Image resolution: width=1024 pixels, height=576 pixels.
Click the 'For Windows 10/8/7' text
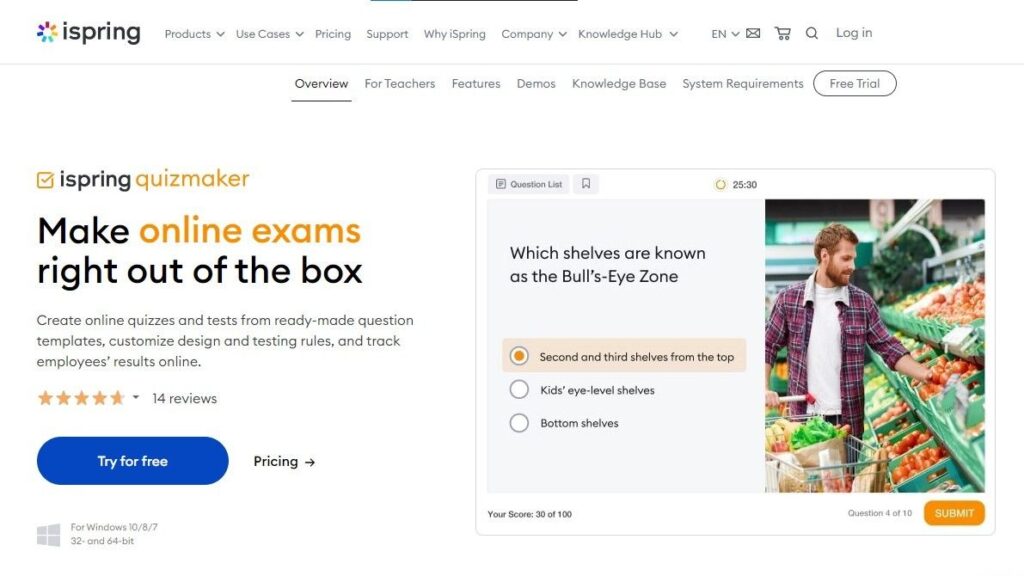[x=114, y=527]
